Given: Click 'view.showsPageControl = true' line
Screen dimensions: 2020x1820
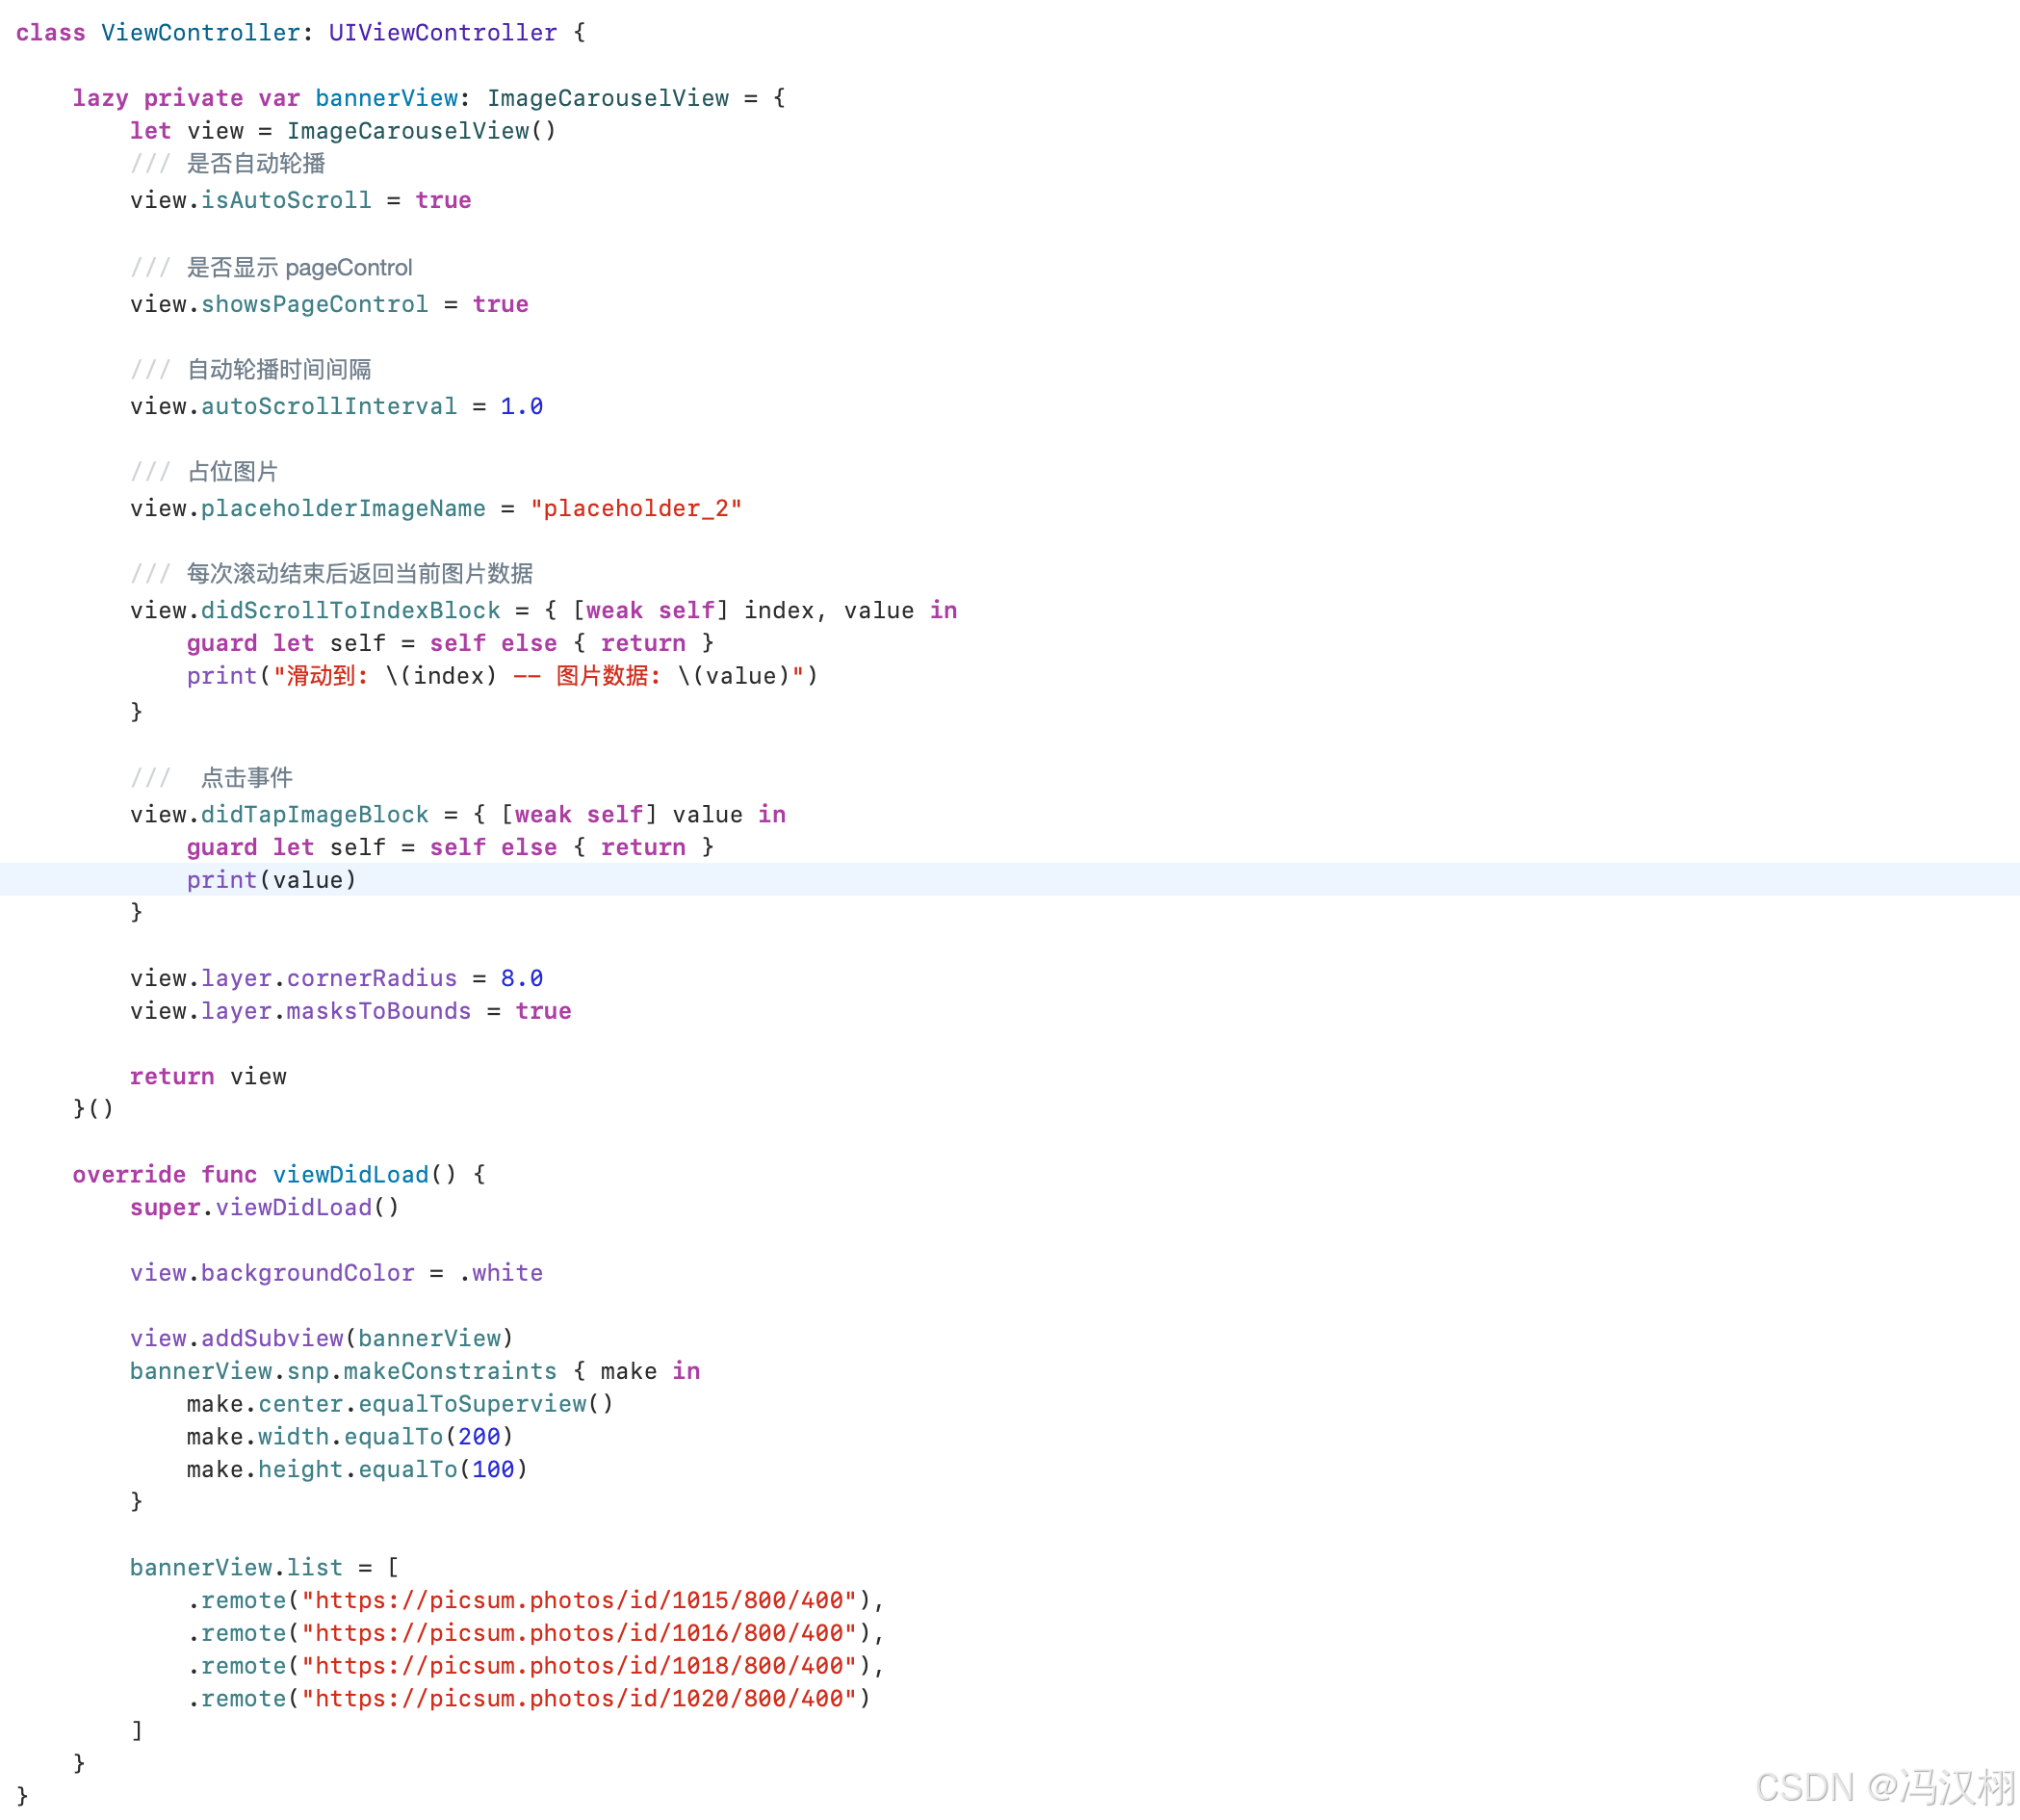Looking at the screenshot, I should click(329, 304).
